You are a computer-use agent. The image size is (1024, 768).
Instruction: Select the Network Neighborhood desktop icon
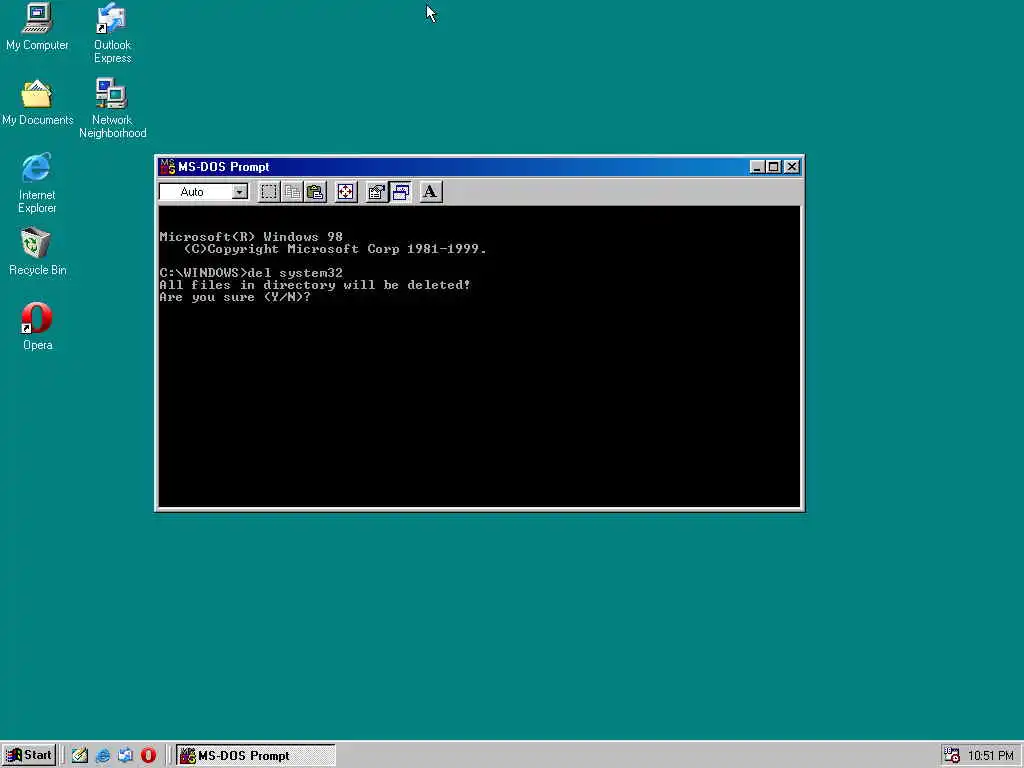point(112,108)
